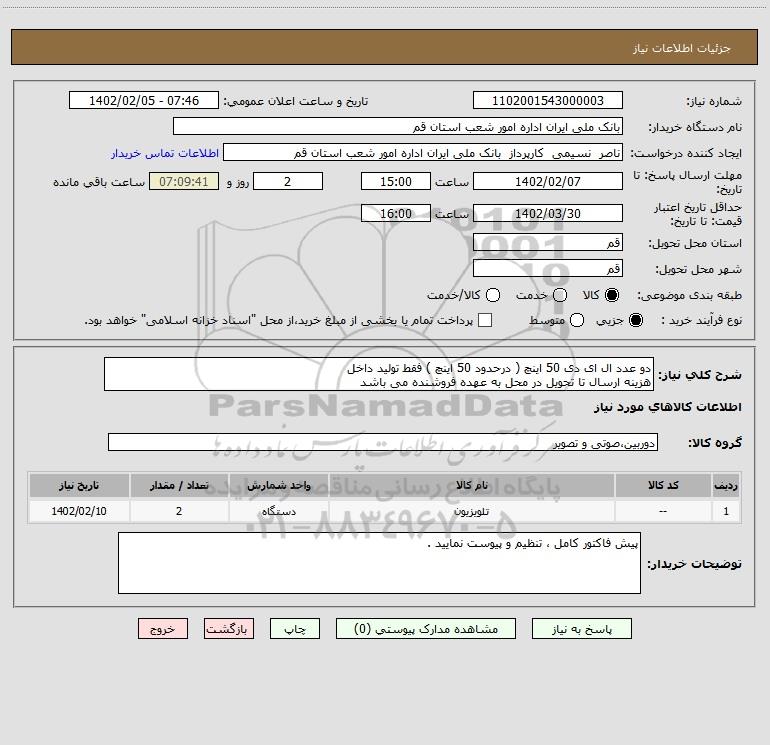Choose the متوسط purchase process option
770x745 pixels.
(x=577, y=320)
